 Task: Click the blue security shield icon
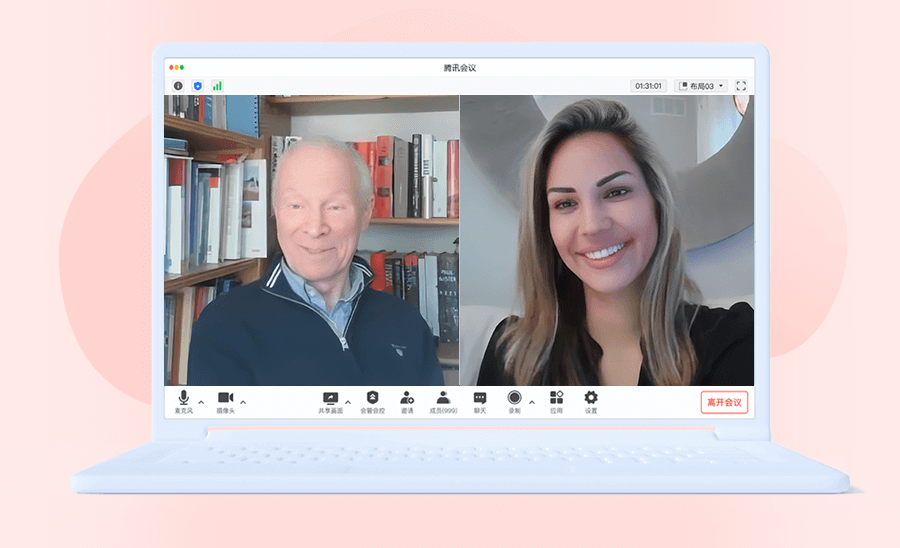(198, 86)
